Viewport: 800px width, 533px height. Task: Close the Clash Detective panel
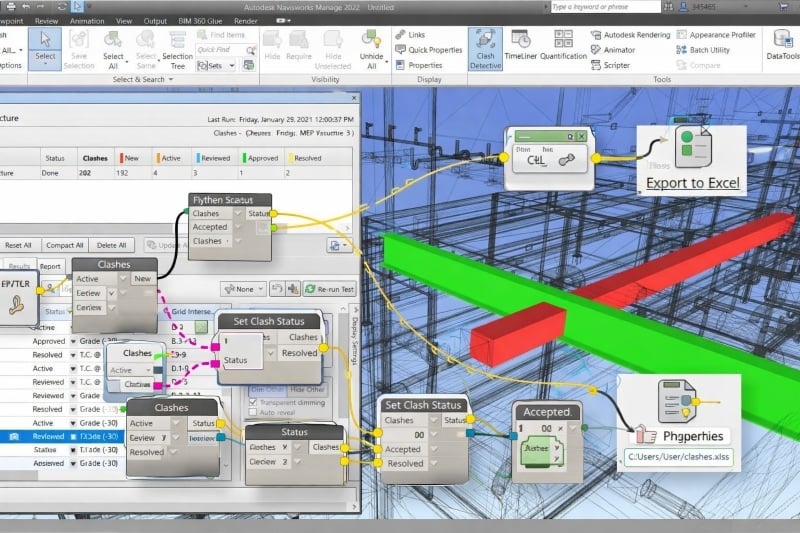[354, 97]
